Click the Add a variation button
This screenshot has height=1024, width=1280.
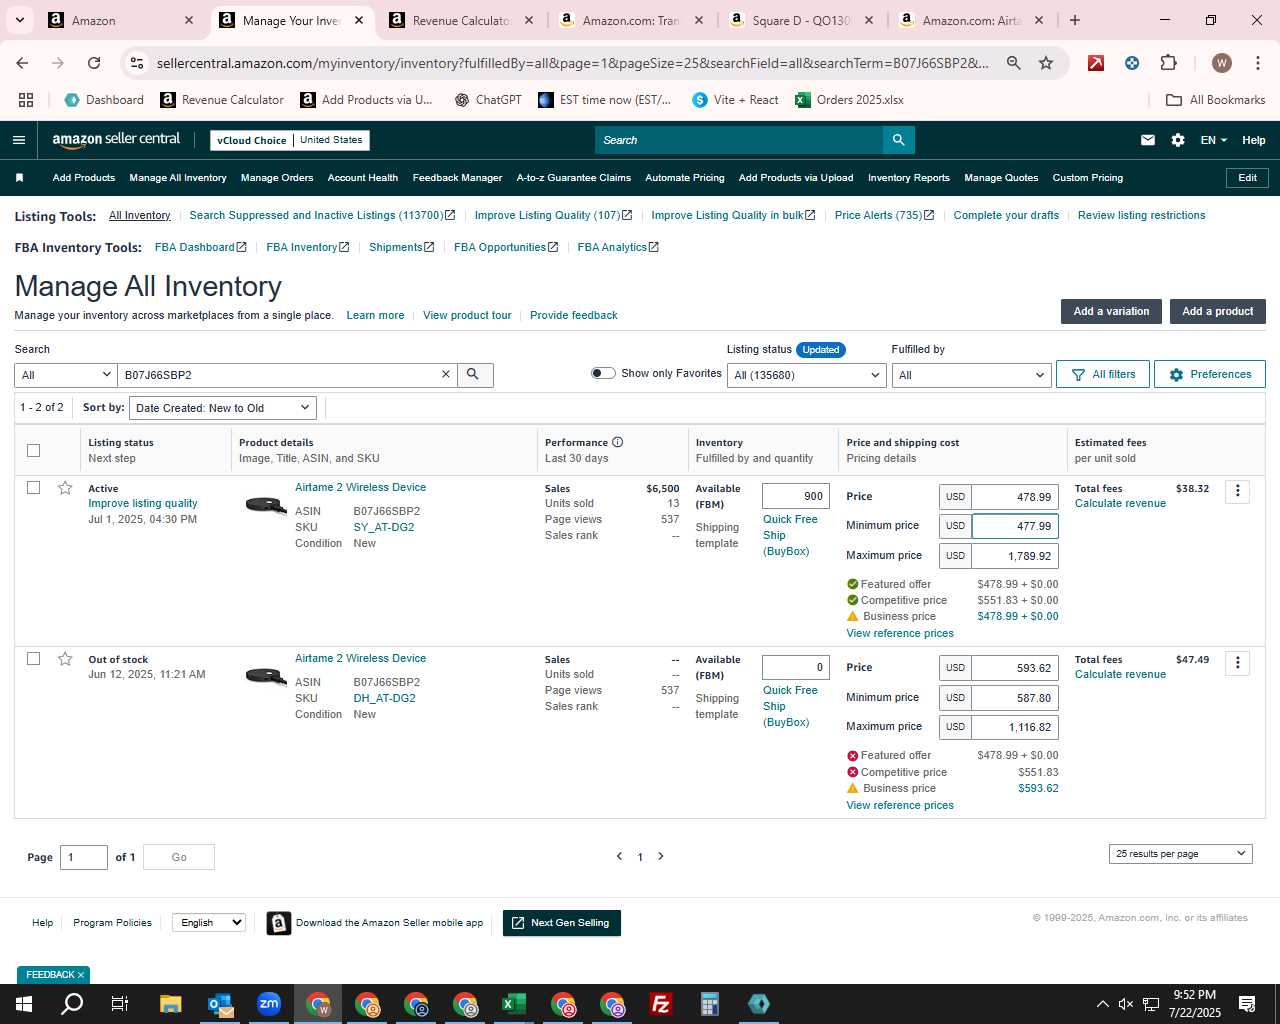1111,311
